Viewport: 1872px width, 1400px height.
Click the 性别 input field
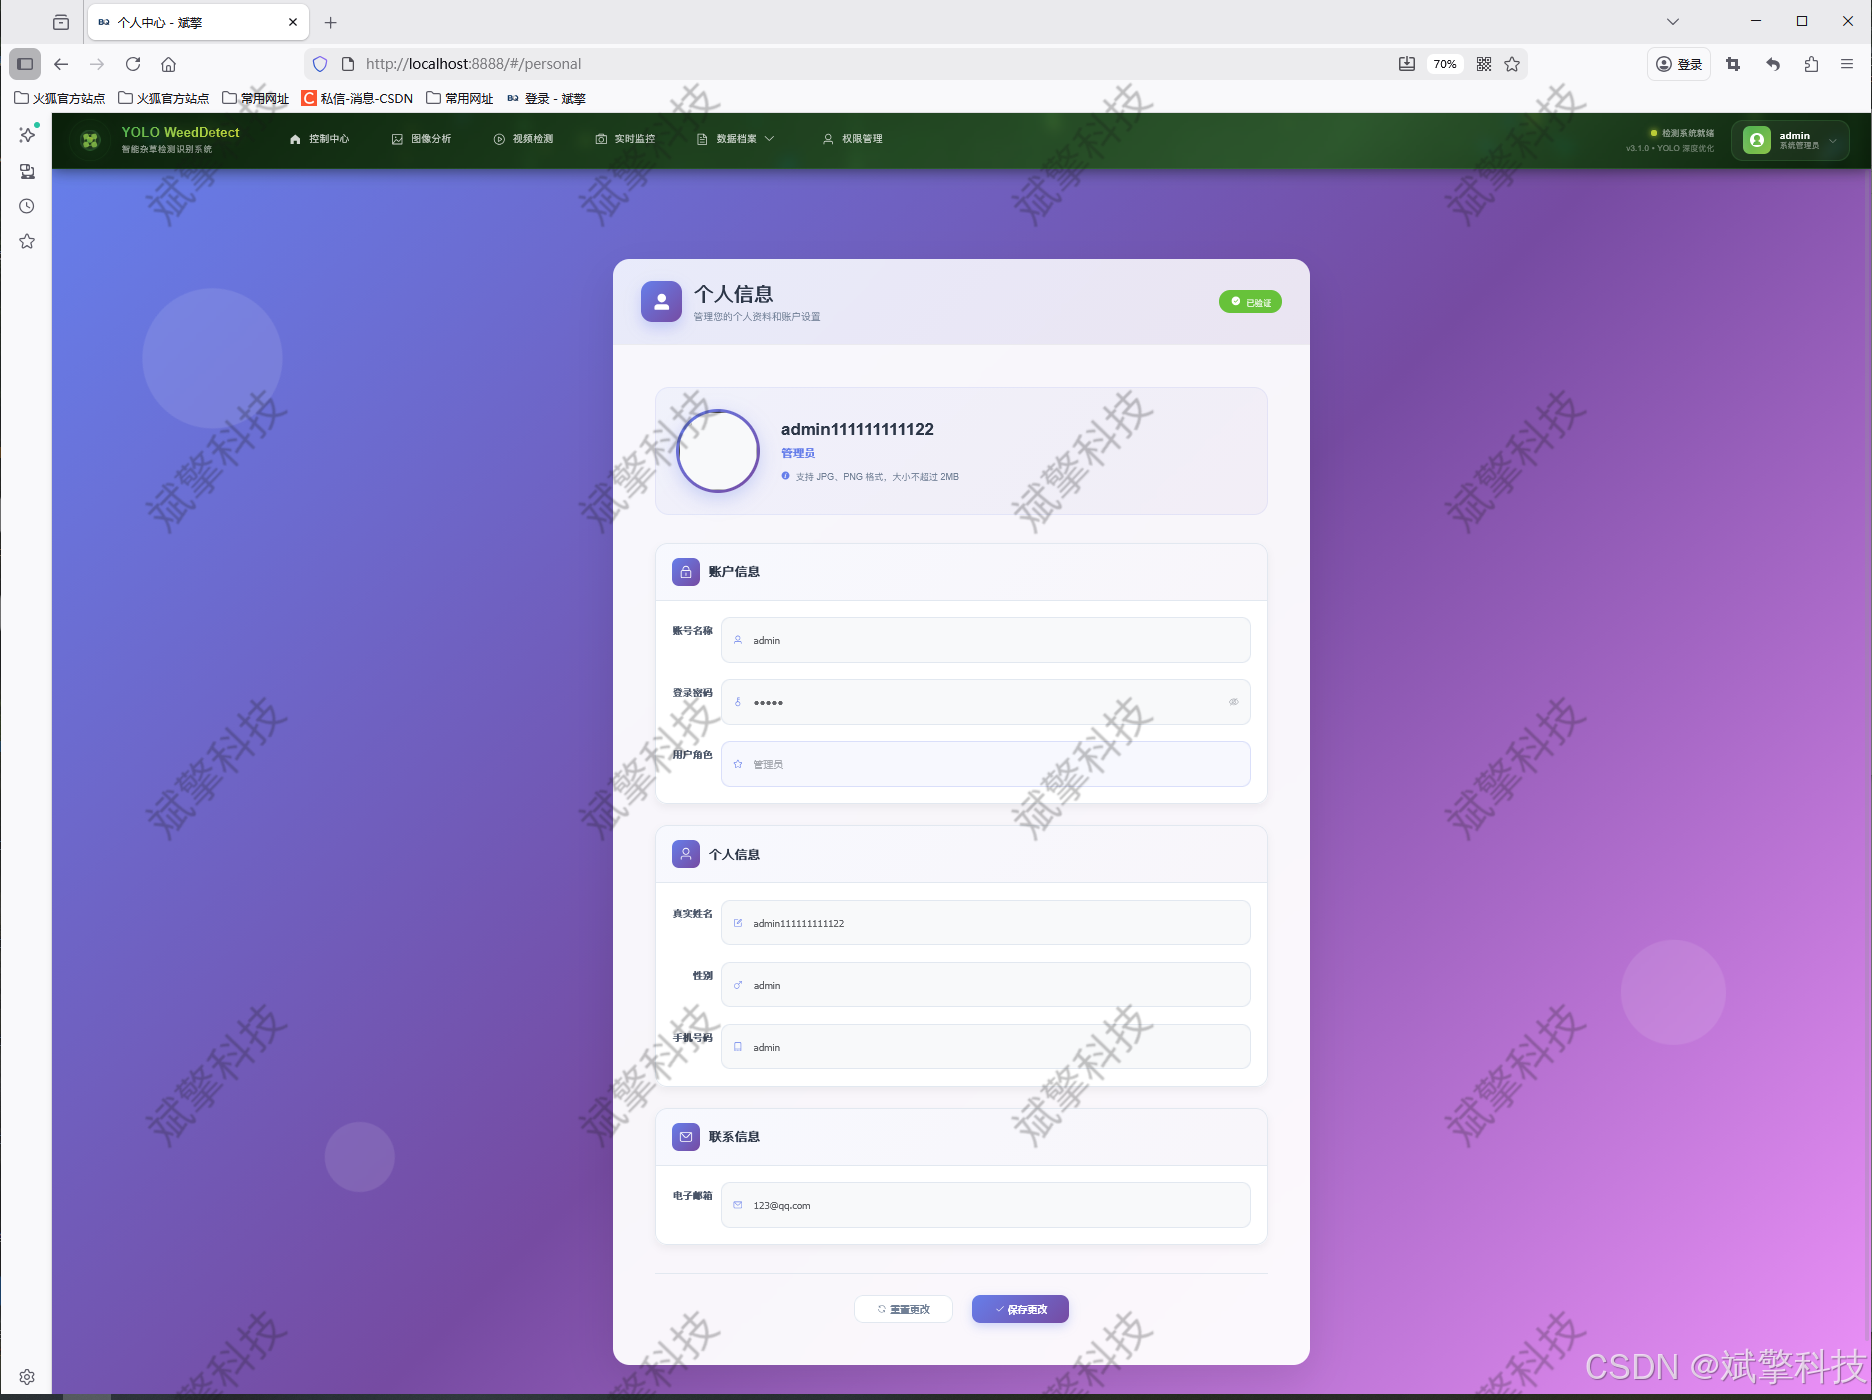[985, 985]
